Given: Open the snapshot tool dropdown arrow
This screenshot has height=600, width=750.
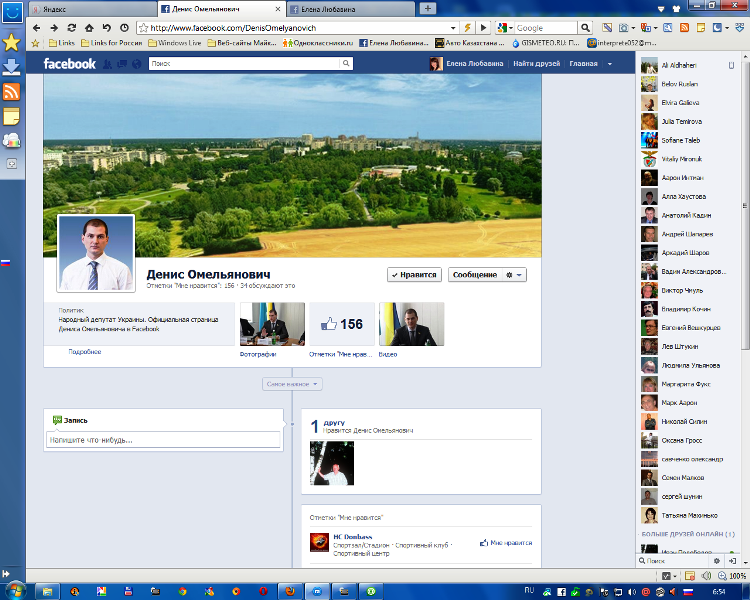Looking at the screenshot, I should coord(633,28).
